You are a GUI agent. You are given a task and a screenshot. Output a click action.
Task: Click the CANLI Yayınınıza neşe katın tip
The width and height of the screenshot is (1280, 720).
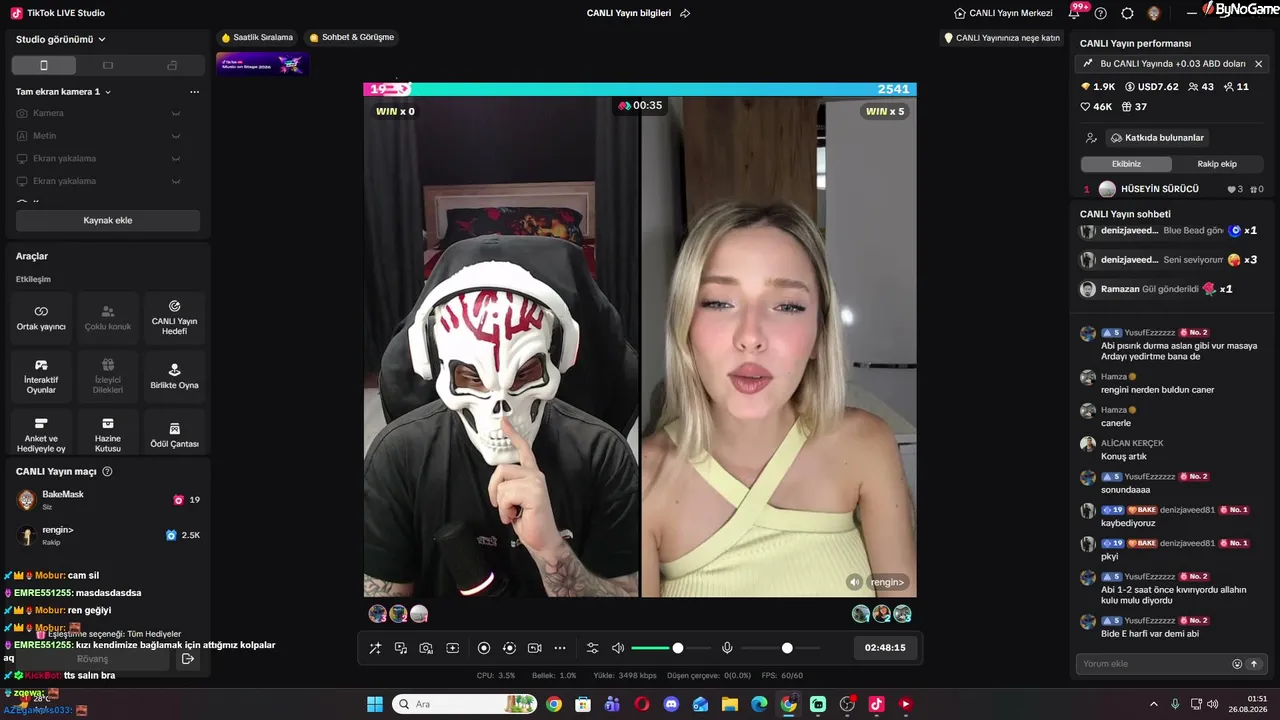click(x=1002, y=38)
